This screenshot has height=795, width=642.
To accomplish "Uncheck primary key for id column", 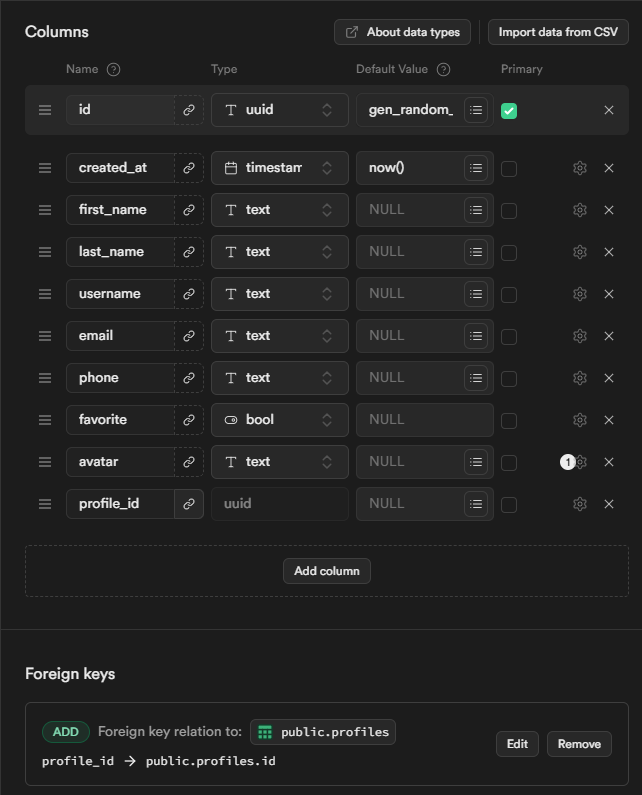I will 509,111.
